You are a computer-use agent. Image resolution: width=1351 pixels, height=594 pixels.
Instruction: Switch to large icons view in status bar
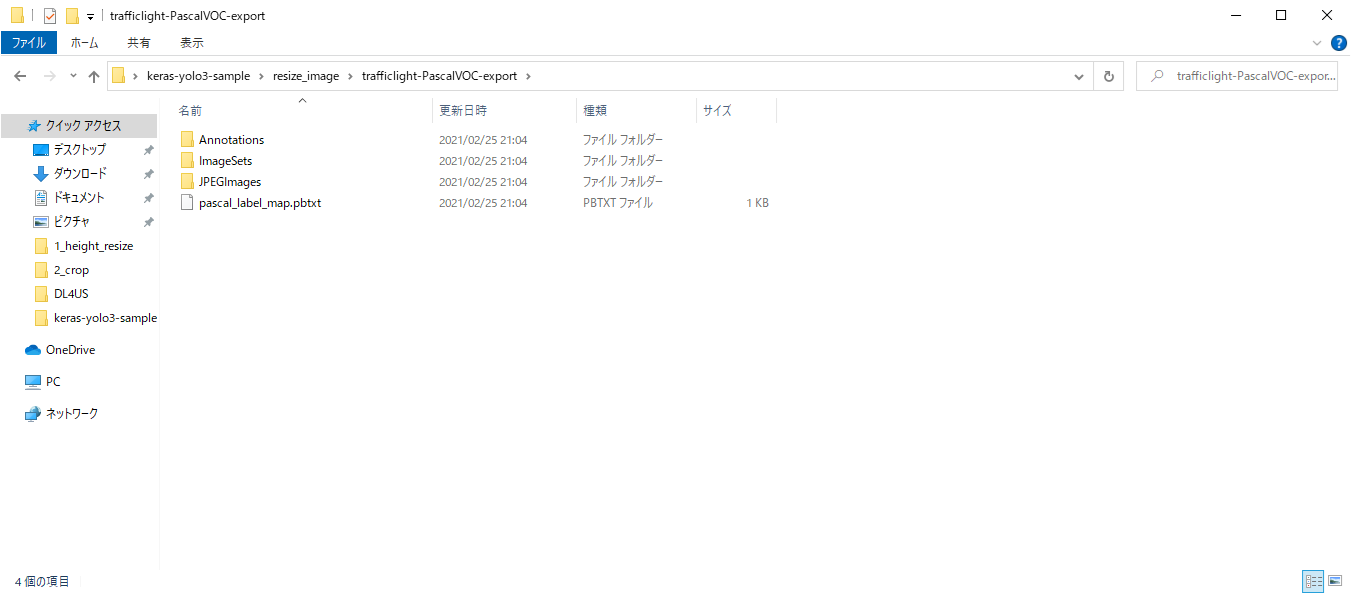click(1334, 581)
